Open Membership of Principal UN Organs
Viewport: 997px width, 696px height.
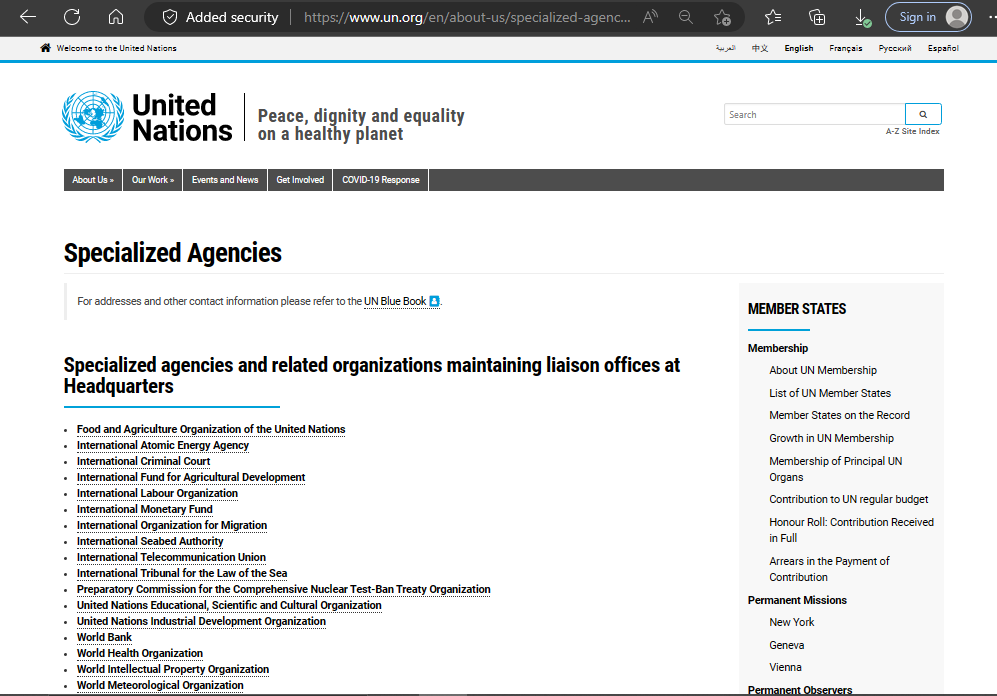(x=835, y=469)
